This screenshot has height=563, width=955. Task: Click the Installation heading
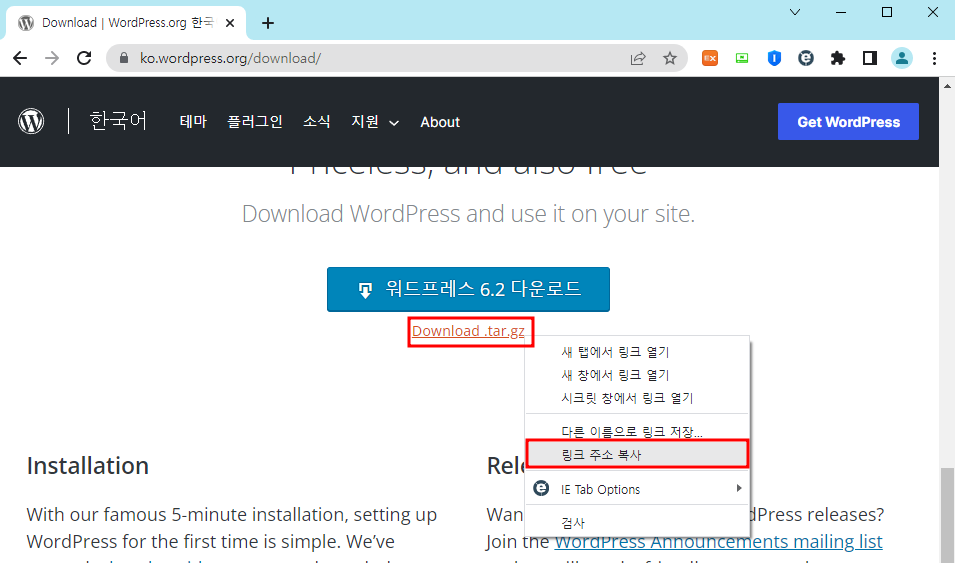(88, 466)
